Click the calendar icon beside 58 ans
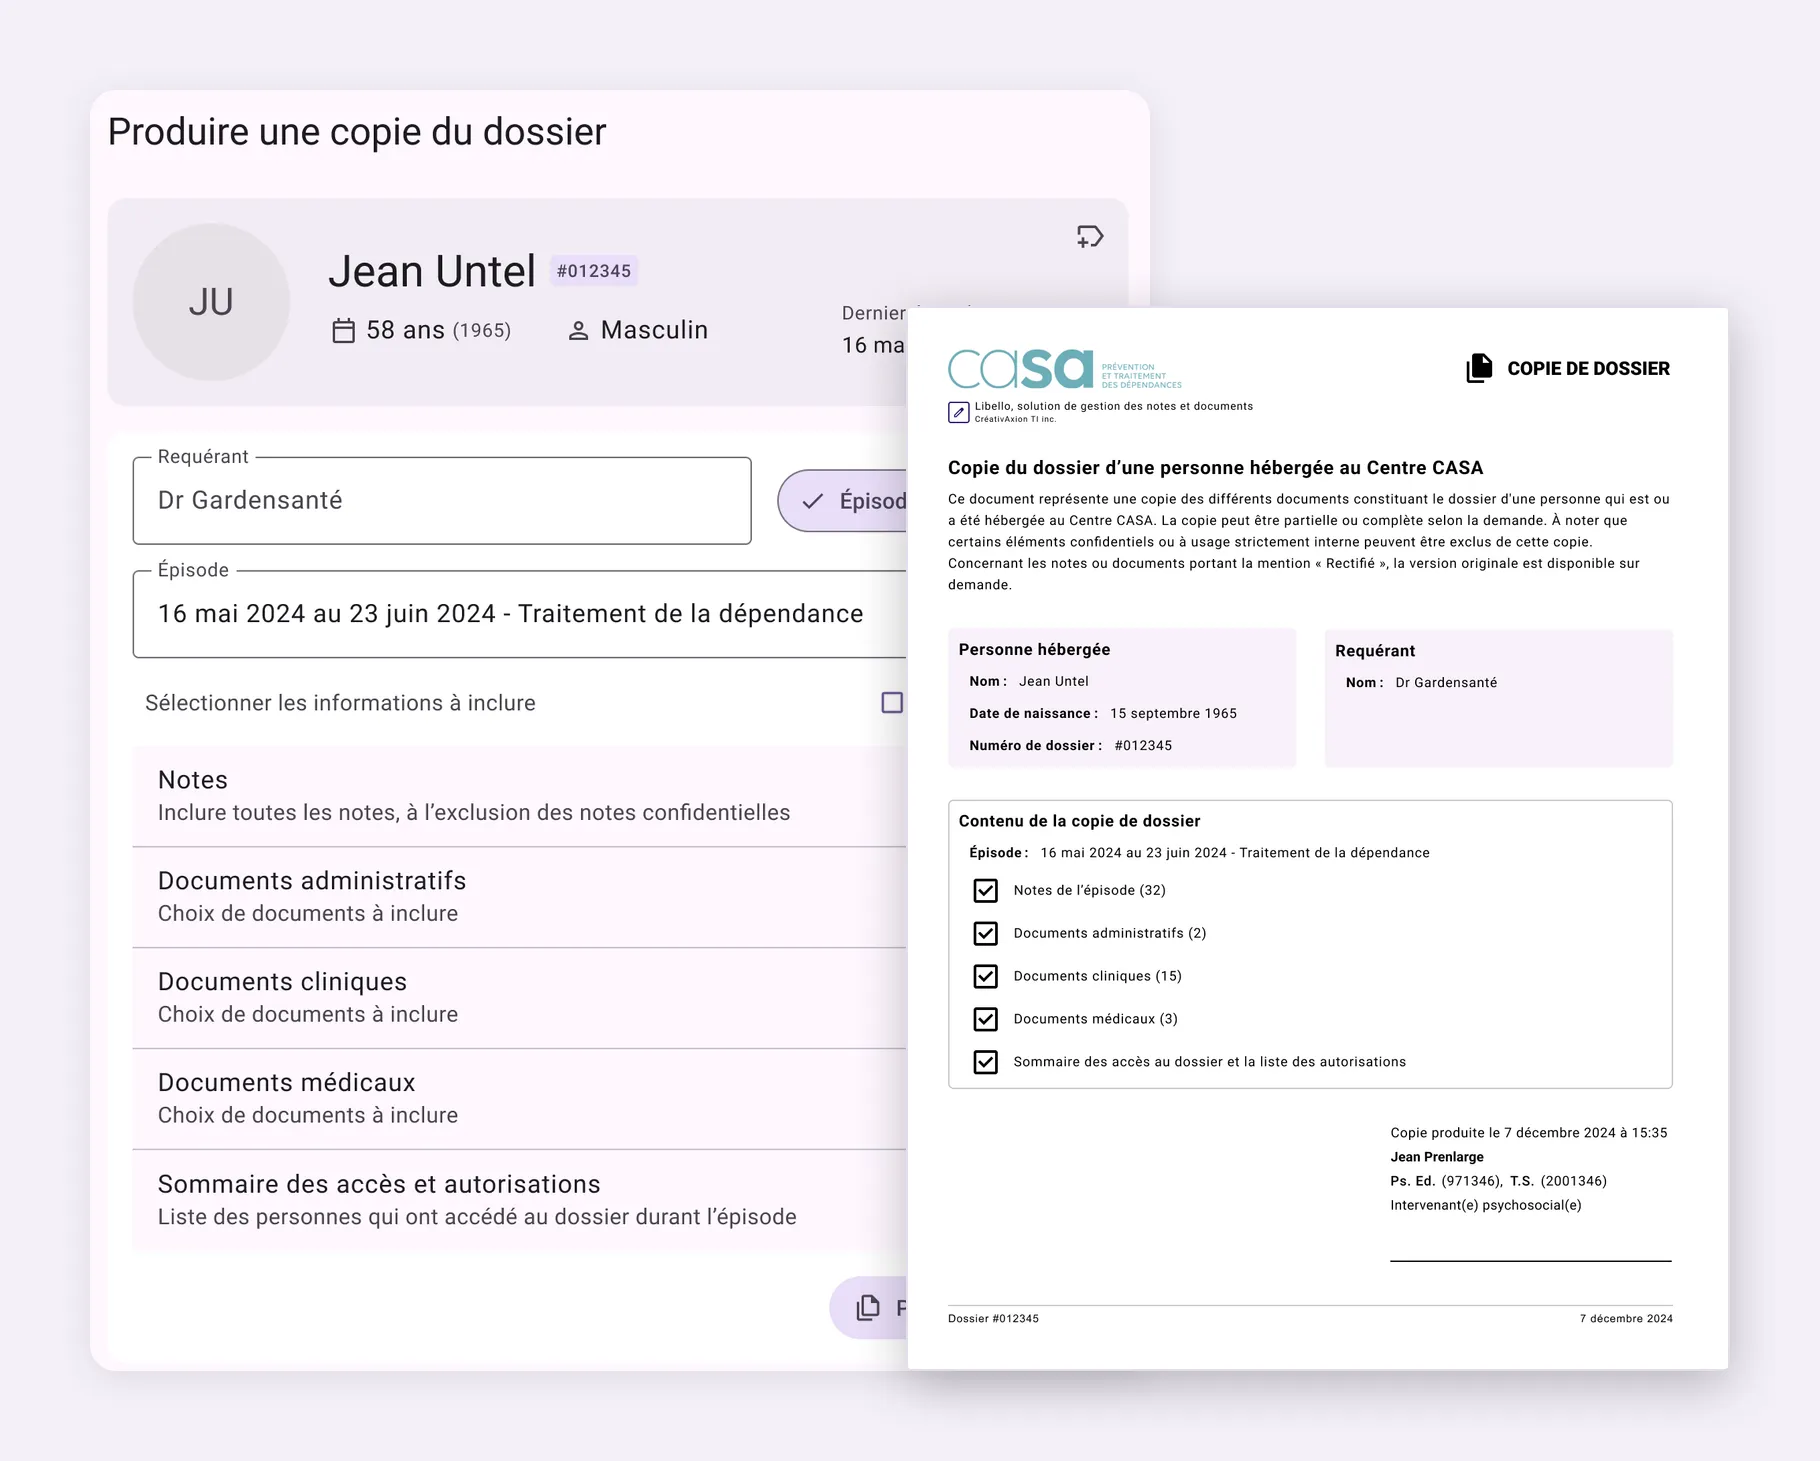The width and height of the screenshot is (1820, 1461). (x=343, y=331)
